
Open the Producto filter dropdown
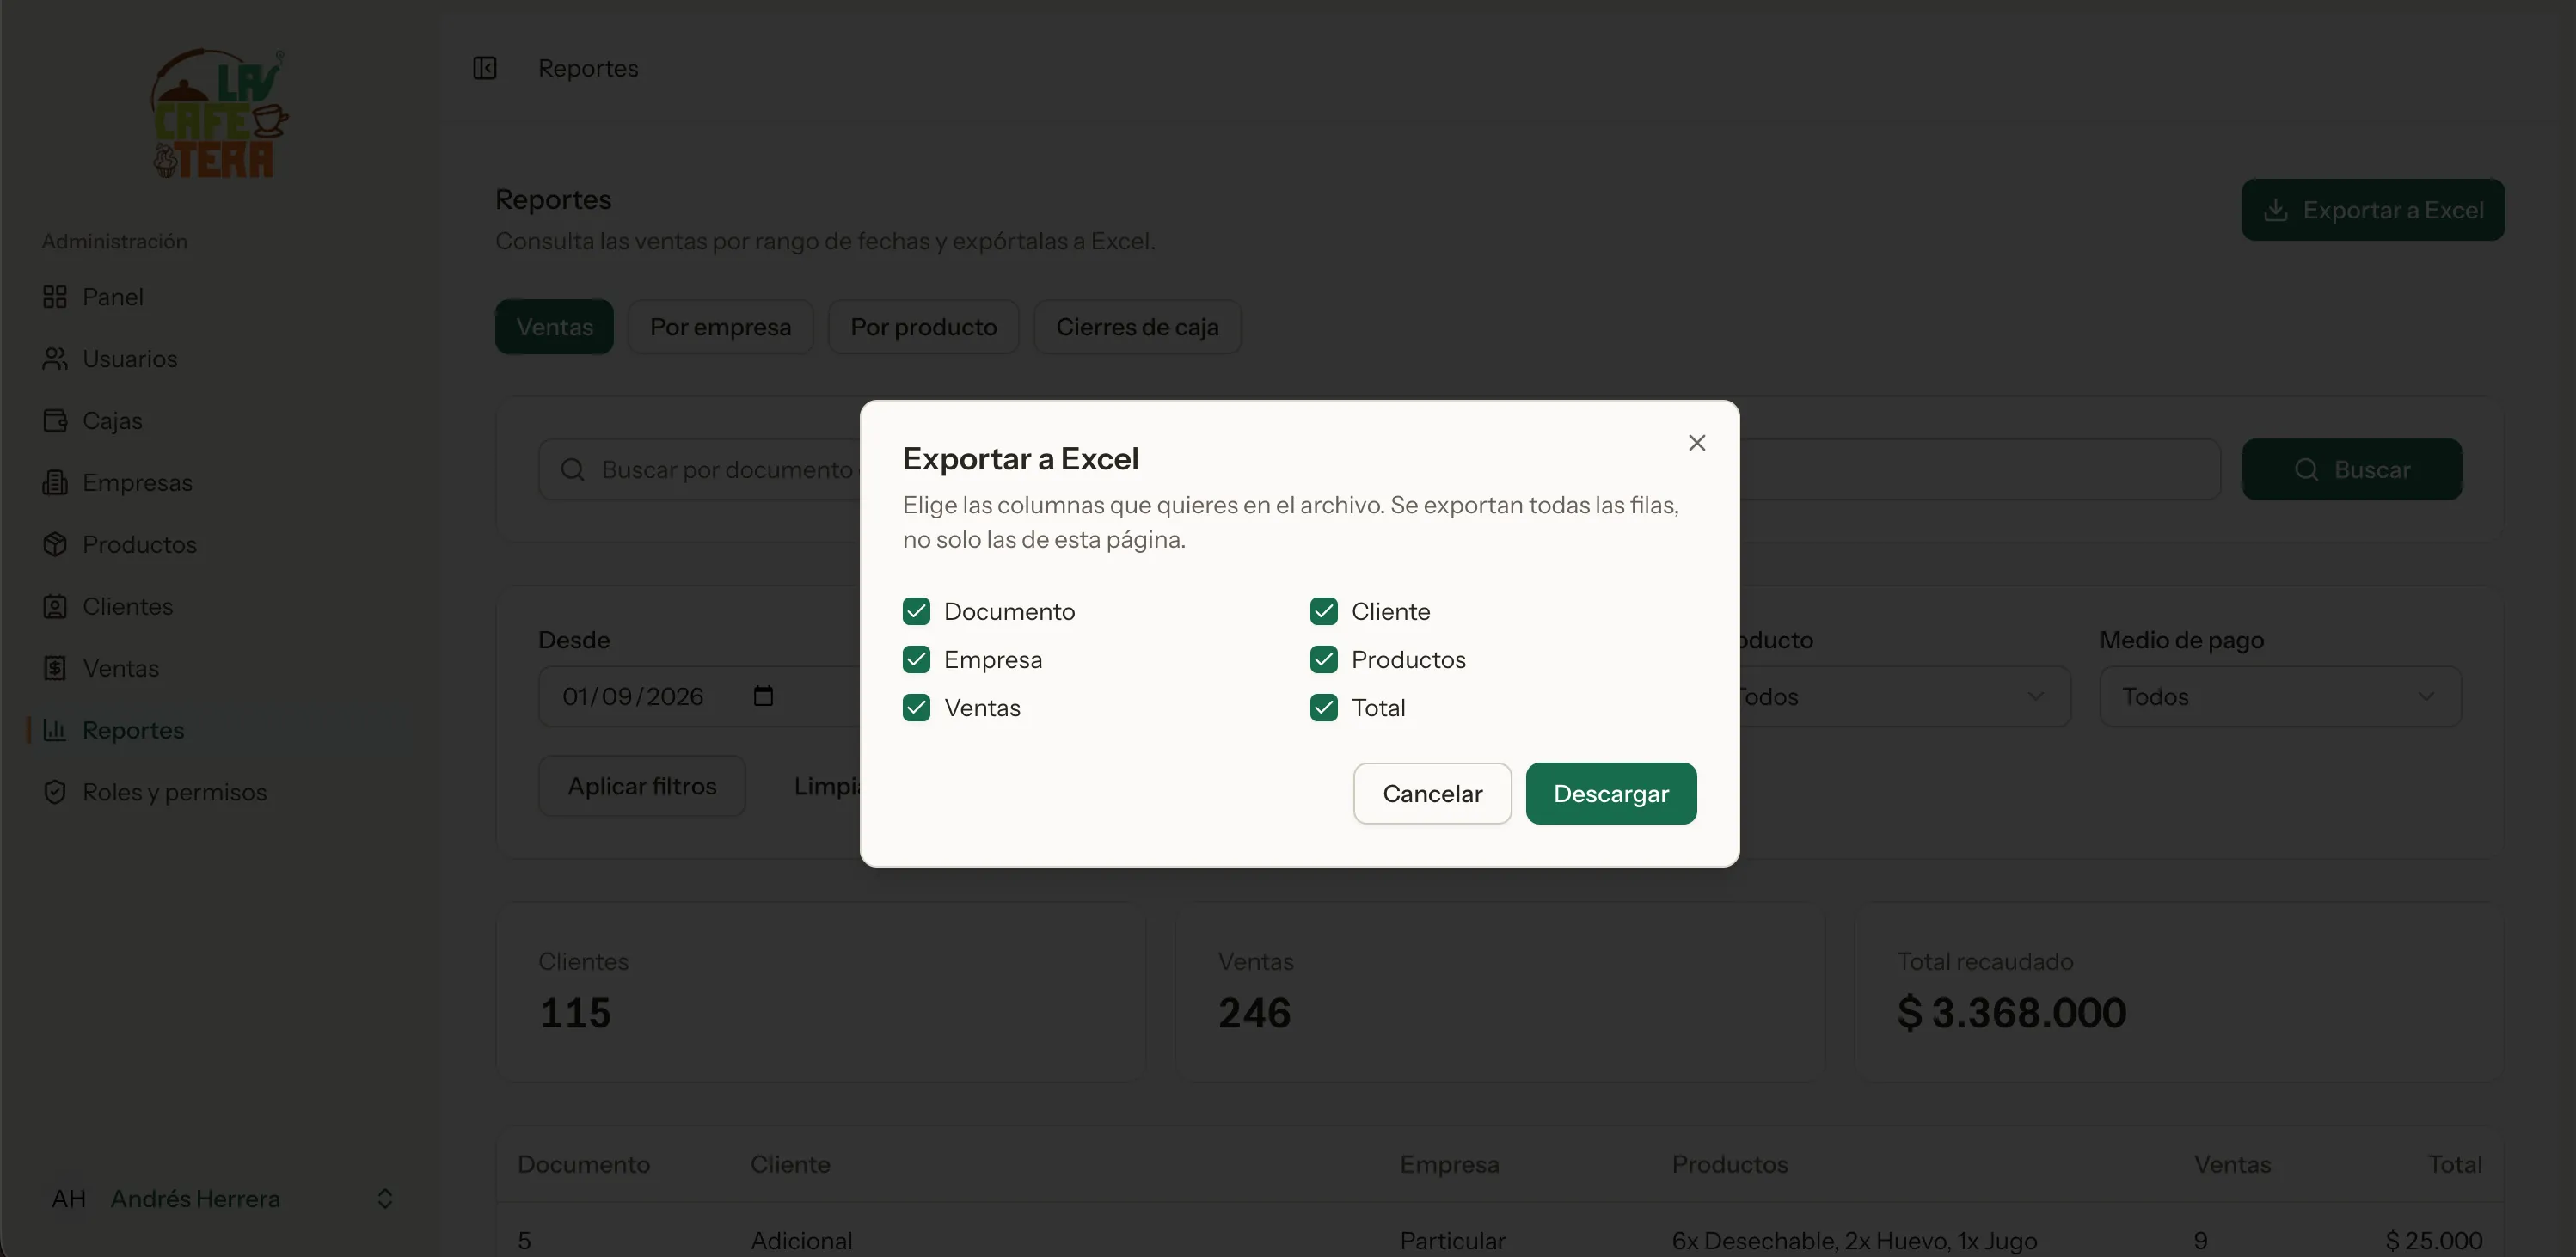pos(1905,696)
